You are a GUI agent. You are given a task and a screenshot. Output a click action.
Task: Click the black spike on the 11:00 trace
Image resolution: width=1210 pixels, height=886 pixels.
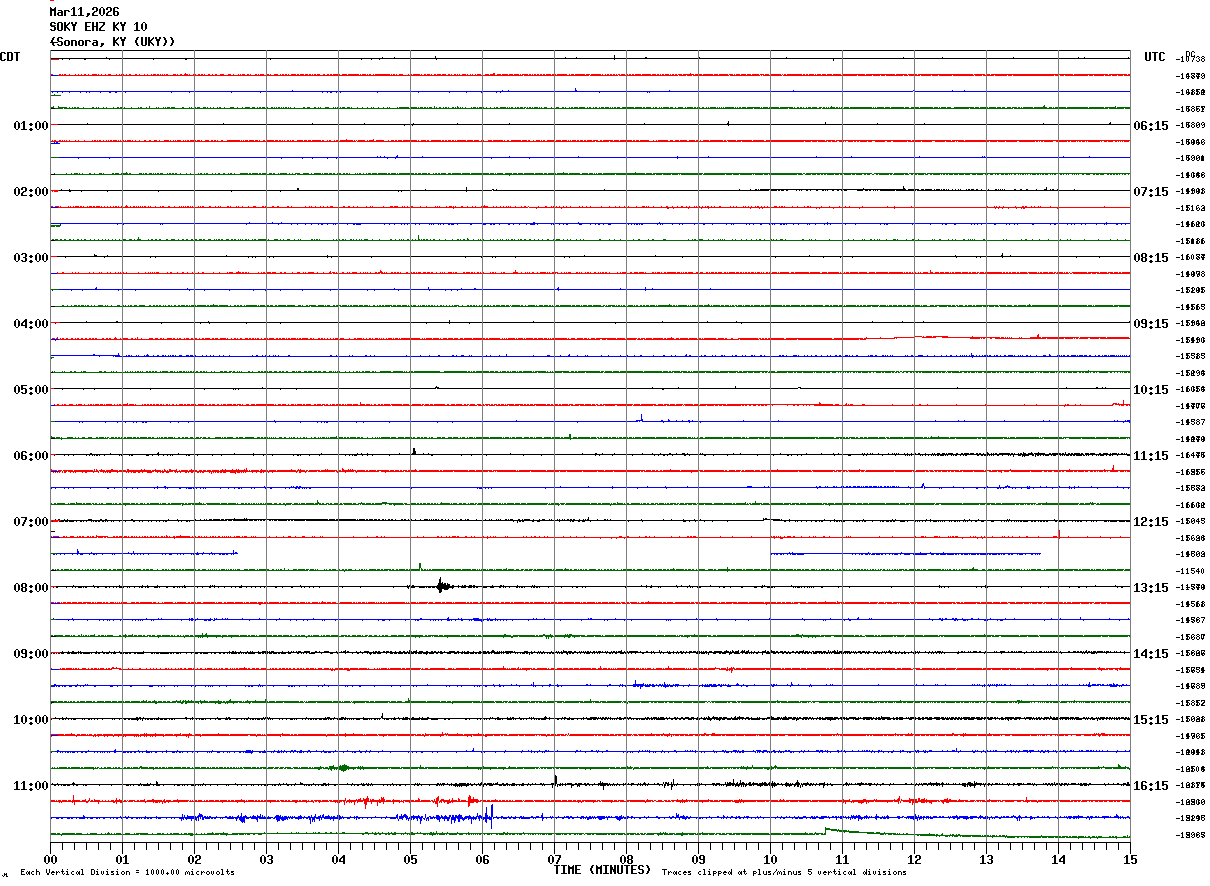tap(555, 779)
